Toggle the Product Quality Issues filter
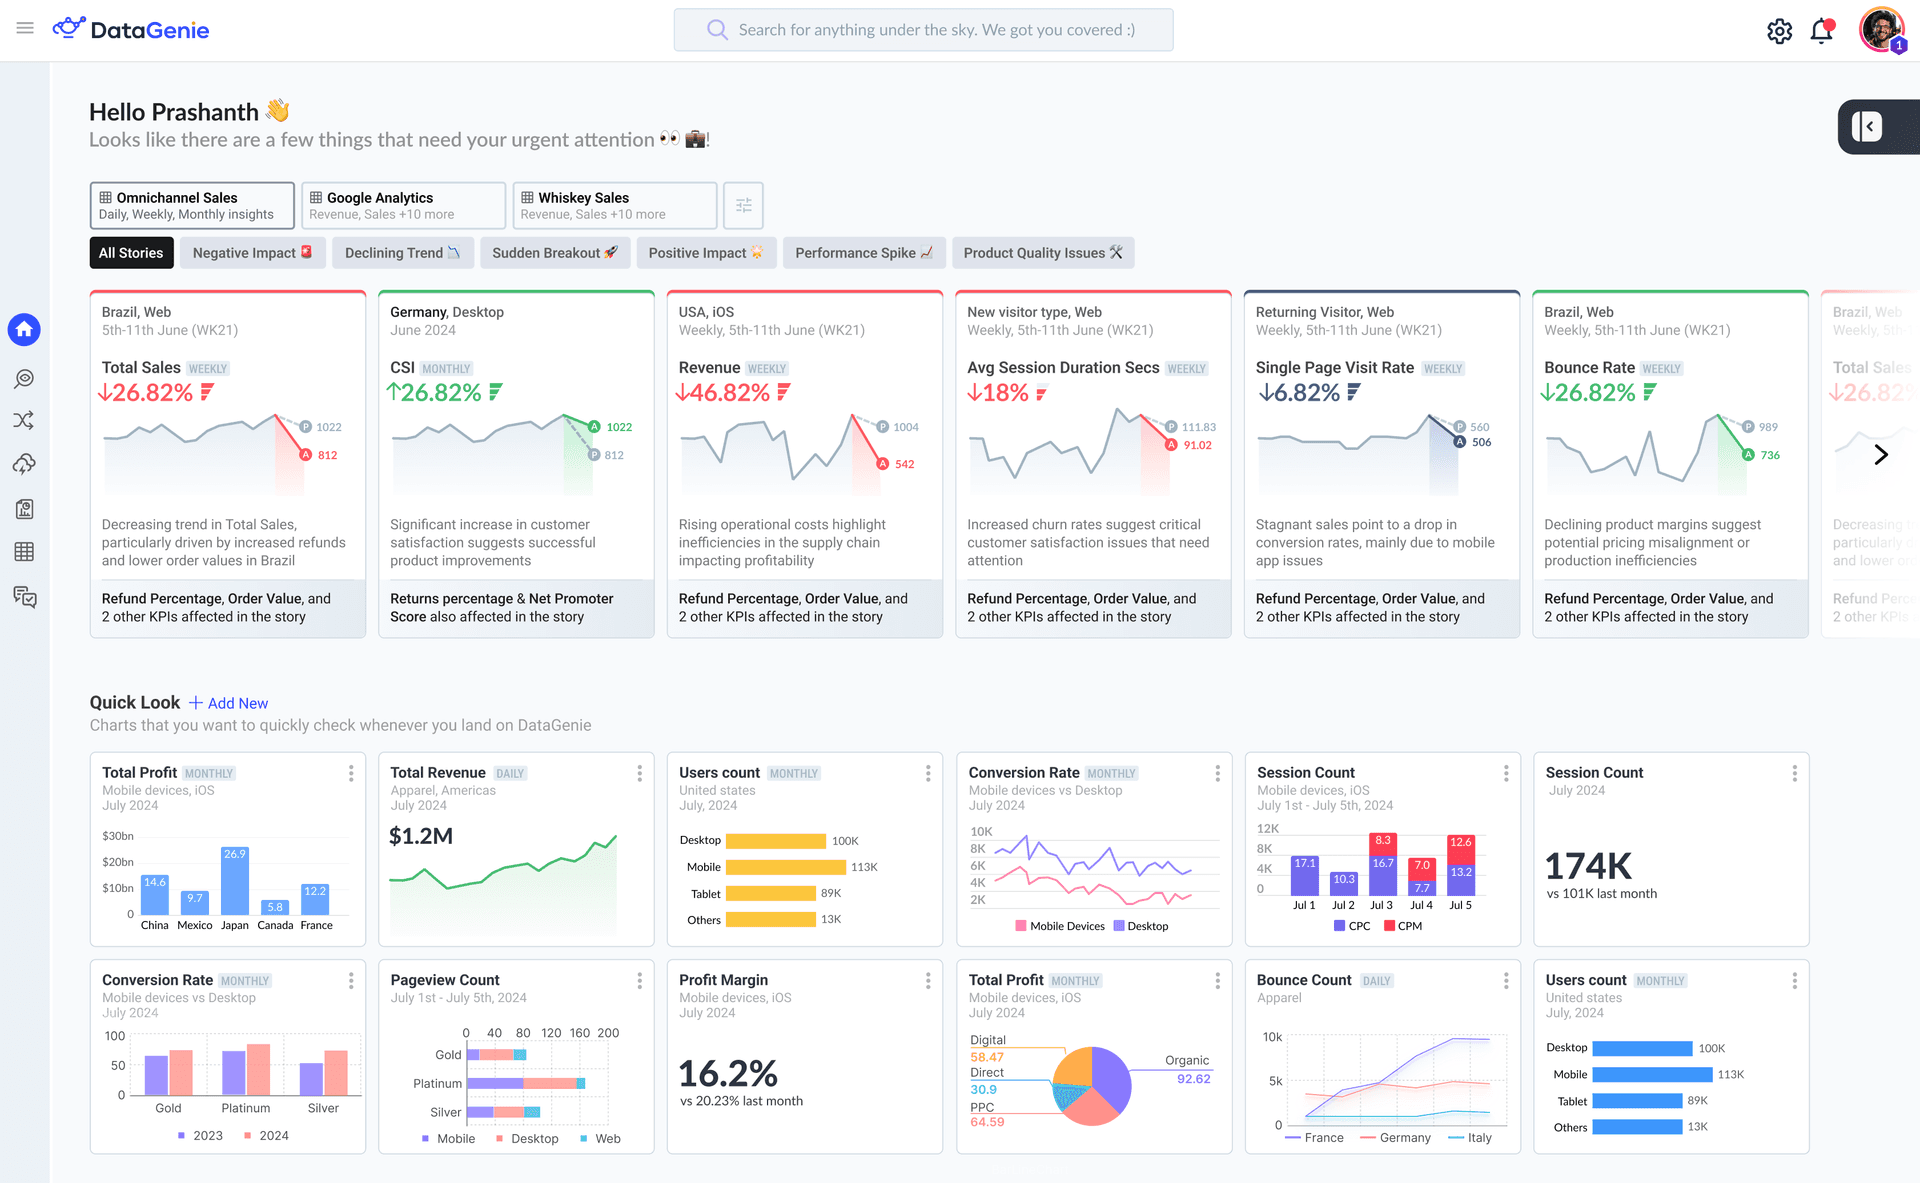Screen dimensions: 1920x1183 coord(1043,252)
